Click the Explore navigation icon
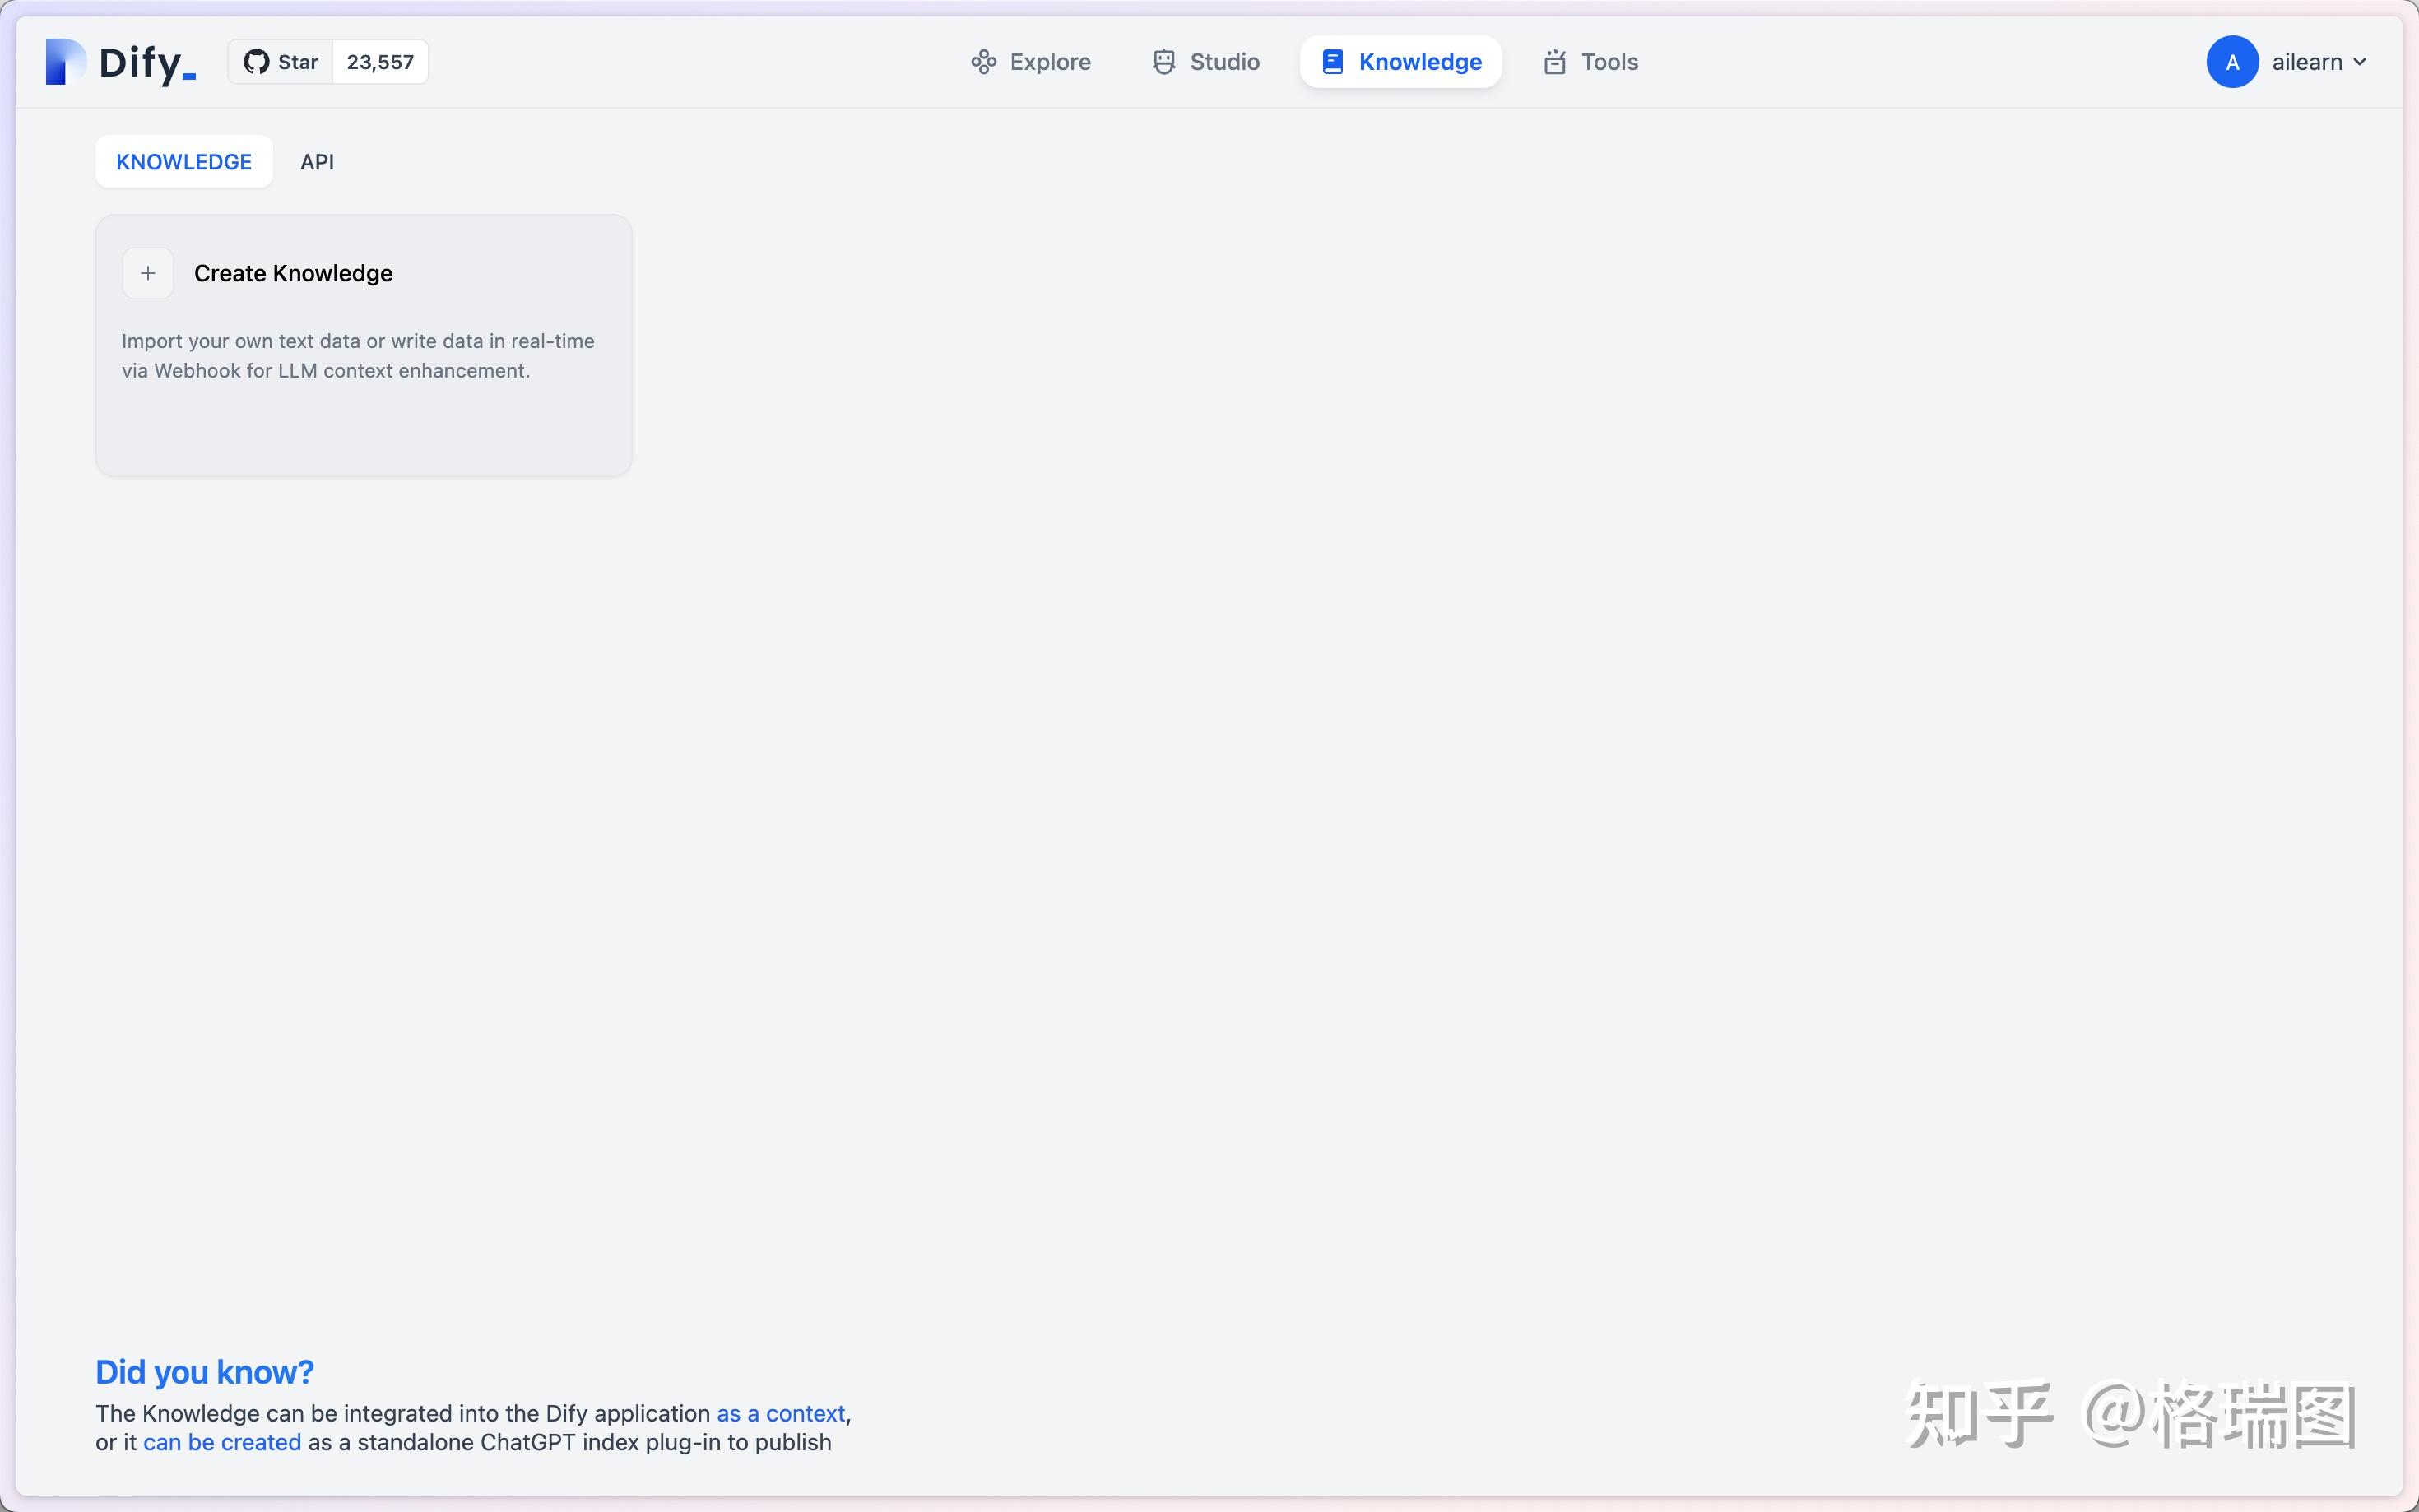This screenshot has width=2419, height=1512. click(983, 62)
